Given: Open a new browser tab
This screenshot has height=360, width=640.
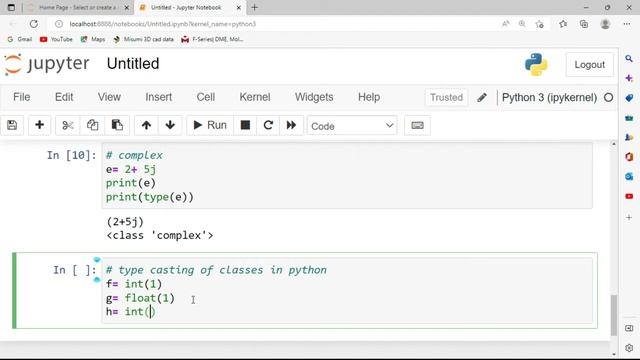Looking at the screenshot, I should tap(254, 7).
